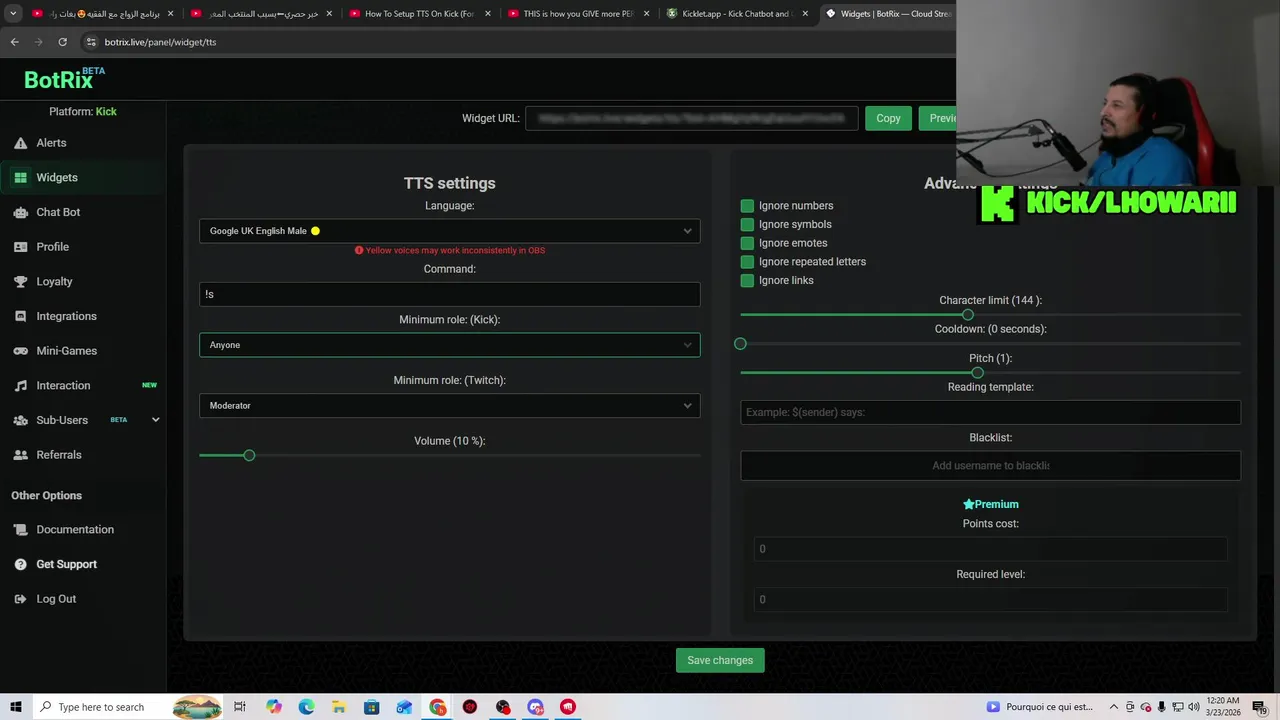
Task: Open Microsoft Store from taskbar
Action: click(x=371, y=707)
